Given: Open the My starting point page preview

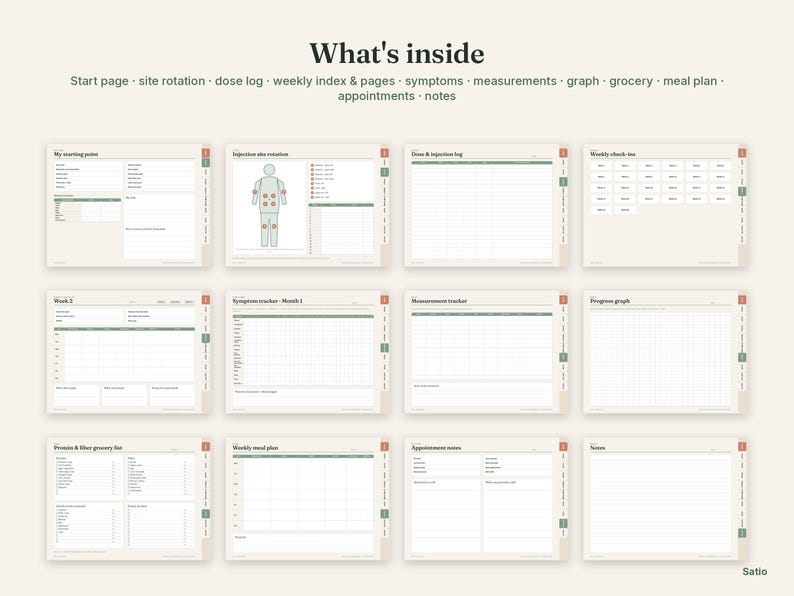Looking at the screenshot, I should tap(129, 205).
